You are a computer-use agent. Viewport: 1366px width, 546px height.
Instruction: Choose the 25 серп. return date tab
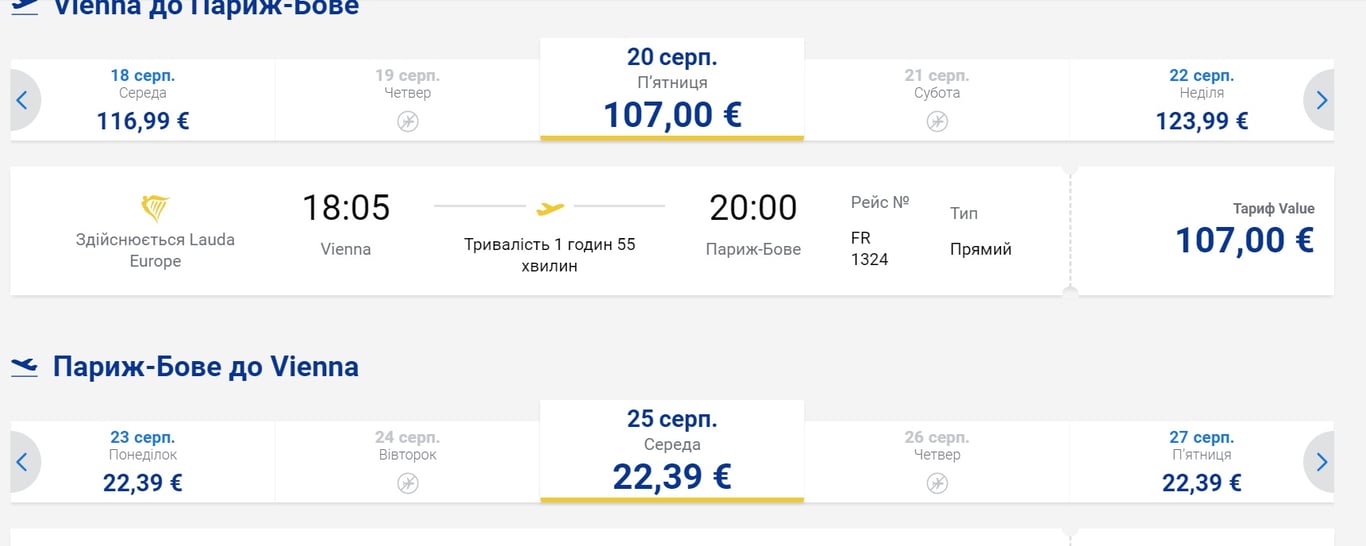tap(672, 452)
